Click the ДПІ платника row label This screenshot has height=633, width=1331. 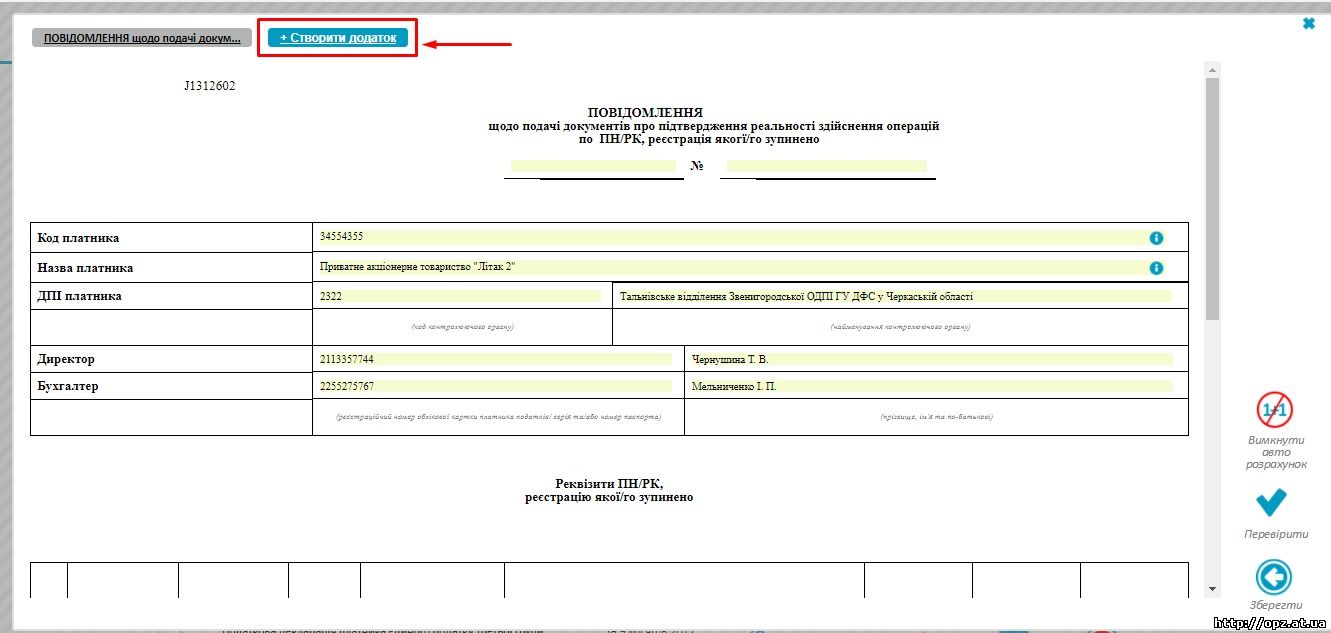[79, 296]
